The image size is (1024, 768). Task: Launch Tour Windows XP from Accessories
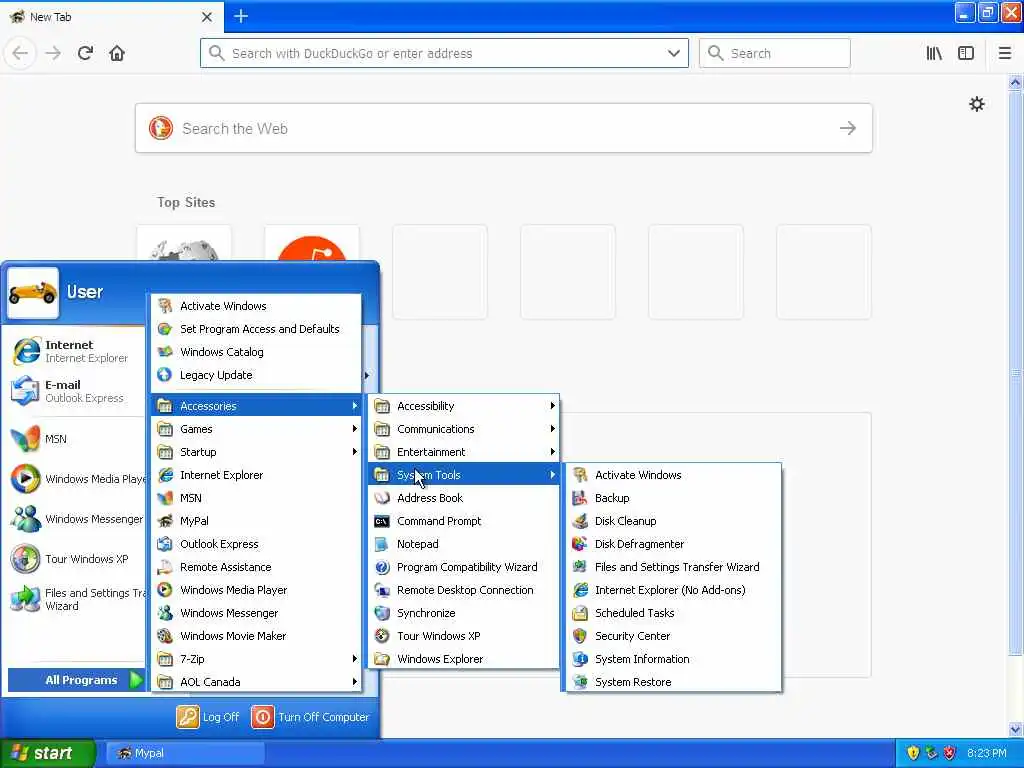(x=464, y=635)
